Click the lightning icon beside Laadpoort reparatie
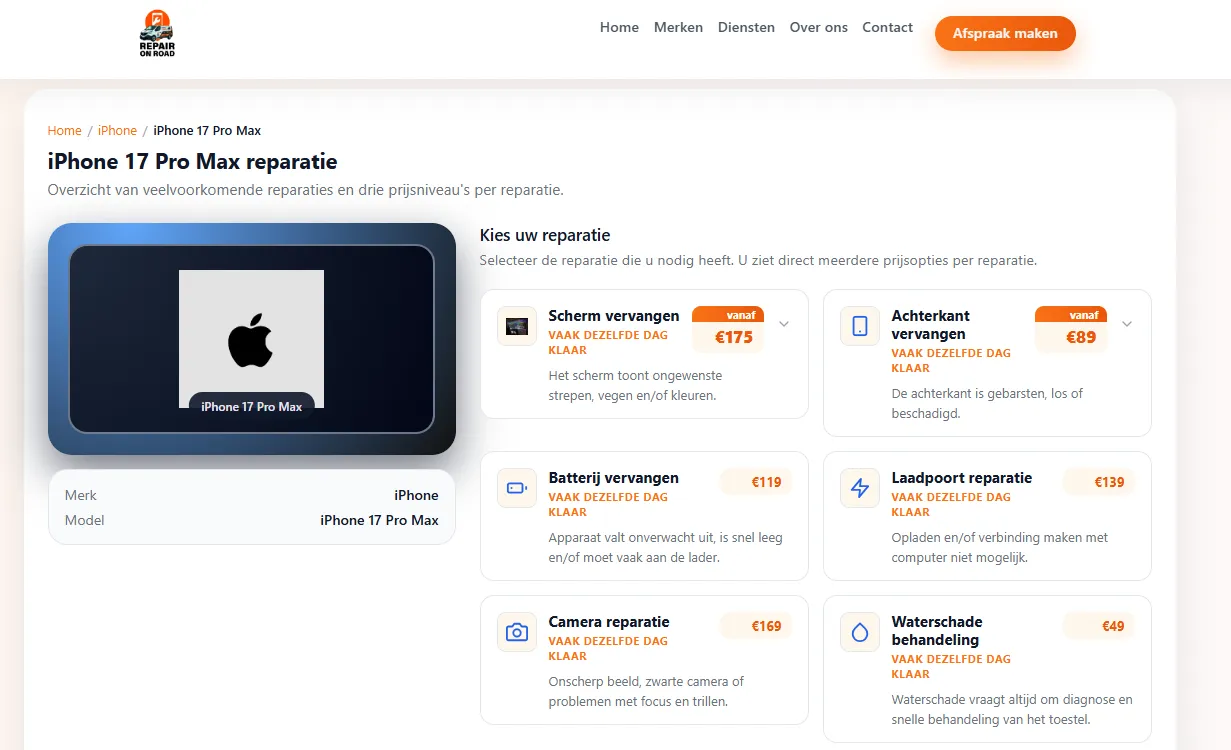This screenshot has width=1231, height=750. pyautogui.click(x=860, y=488)
